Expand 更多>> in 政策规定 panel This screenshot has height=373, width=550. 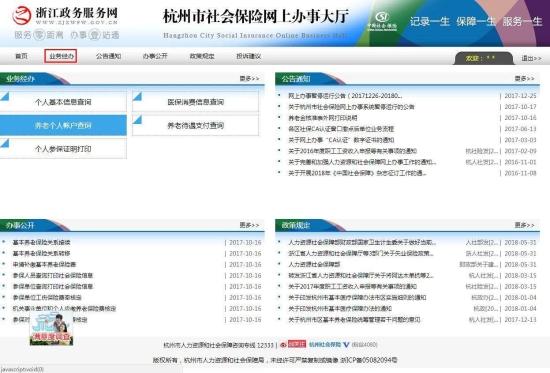[524, 225]
